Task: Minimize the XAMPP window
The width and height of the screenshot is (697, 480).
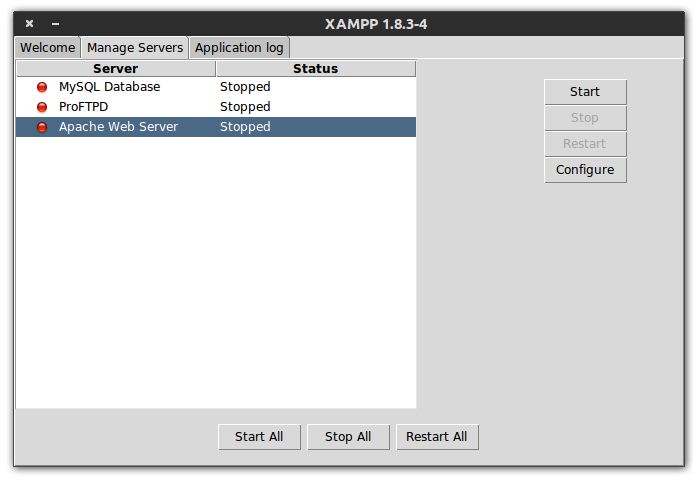Action: coord(56,24)
